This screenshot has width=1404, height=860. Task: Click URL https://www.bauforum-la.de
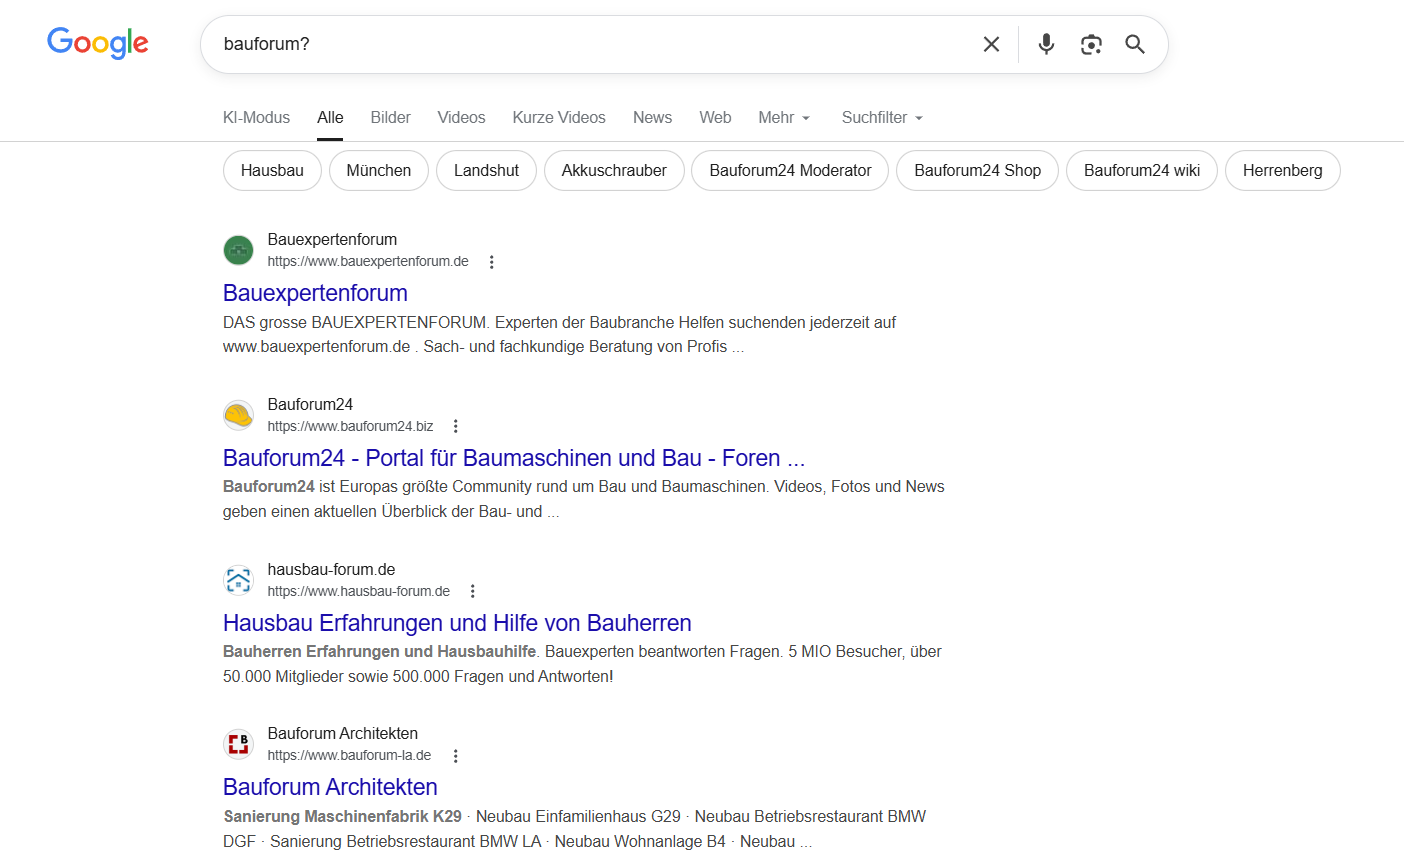click(350, 756)
